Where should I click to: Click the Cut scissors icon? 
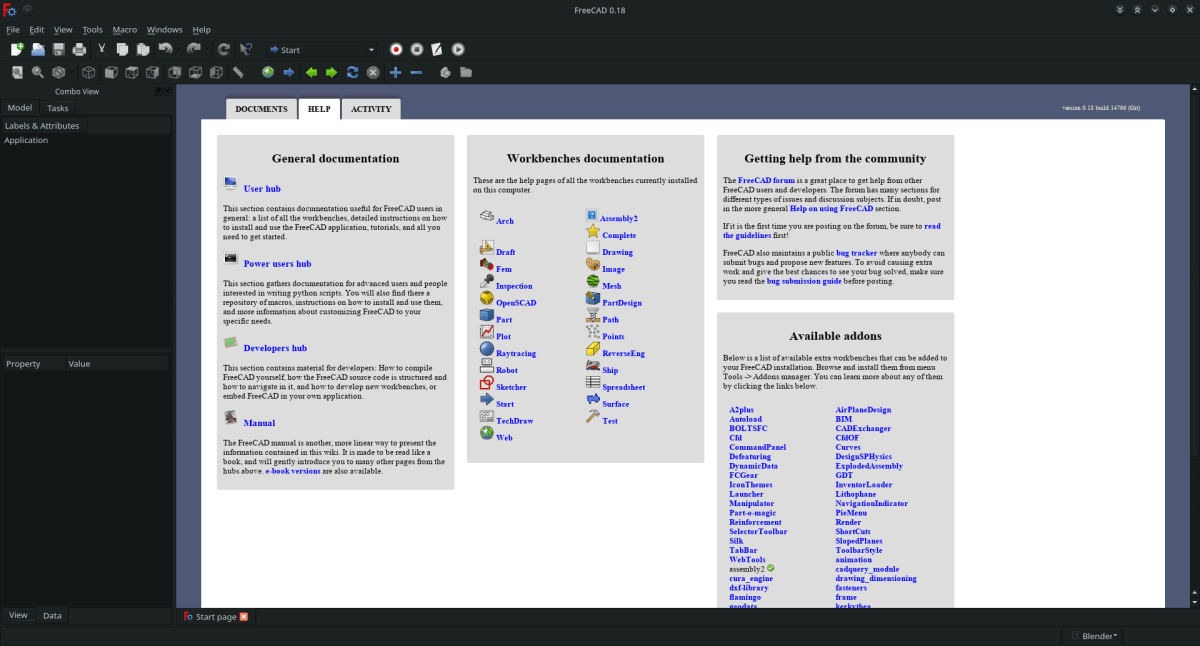click(x=102, y=49)
